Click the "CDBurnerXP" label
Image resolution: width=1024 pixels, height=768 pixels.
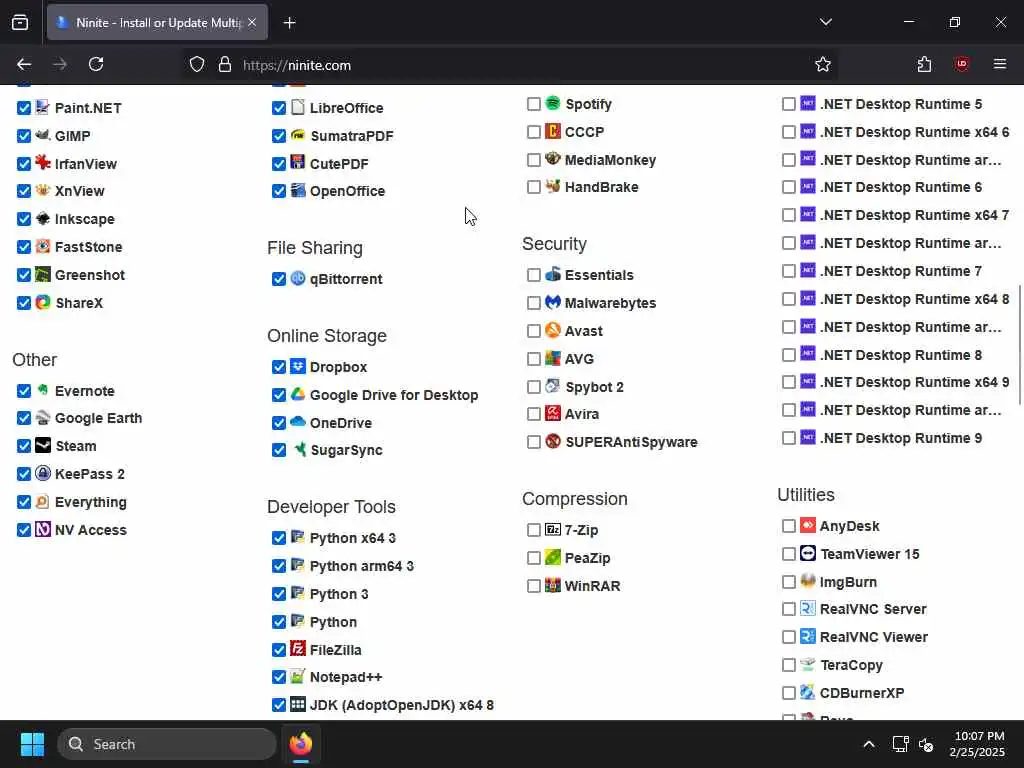click(862, 693)
